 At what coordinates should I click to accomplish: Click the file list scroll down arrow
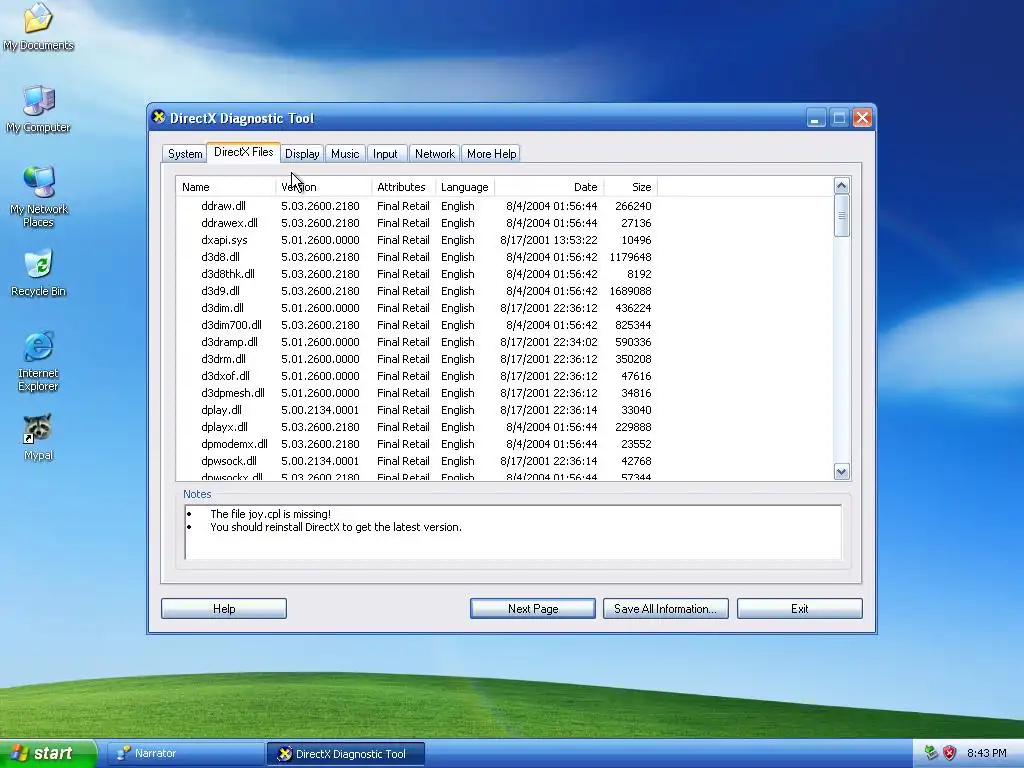coord(841,472)
